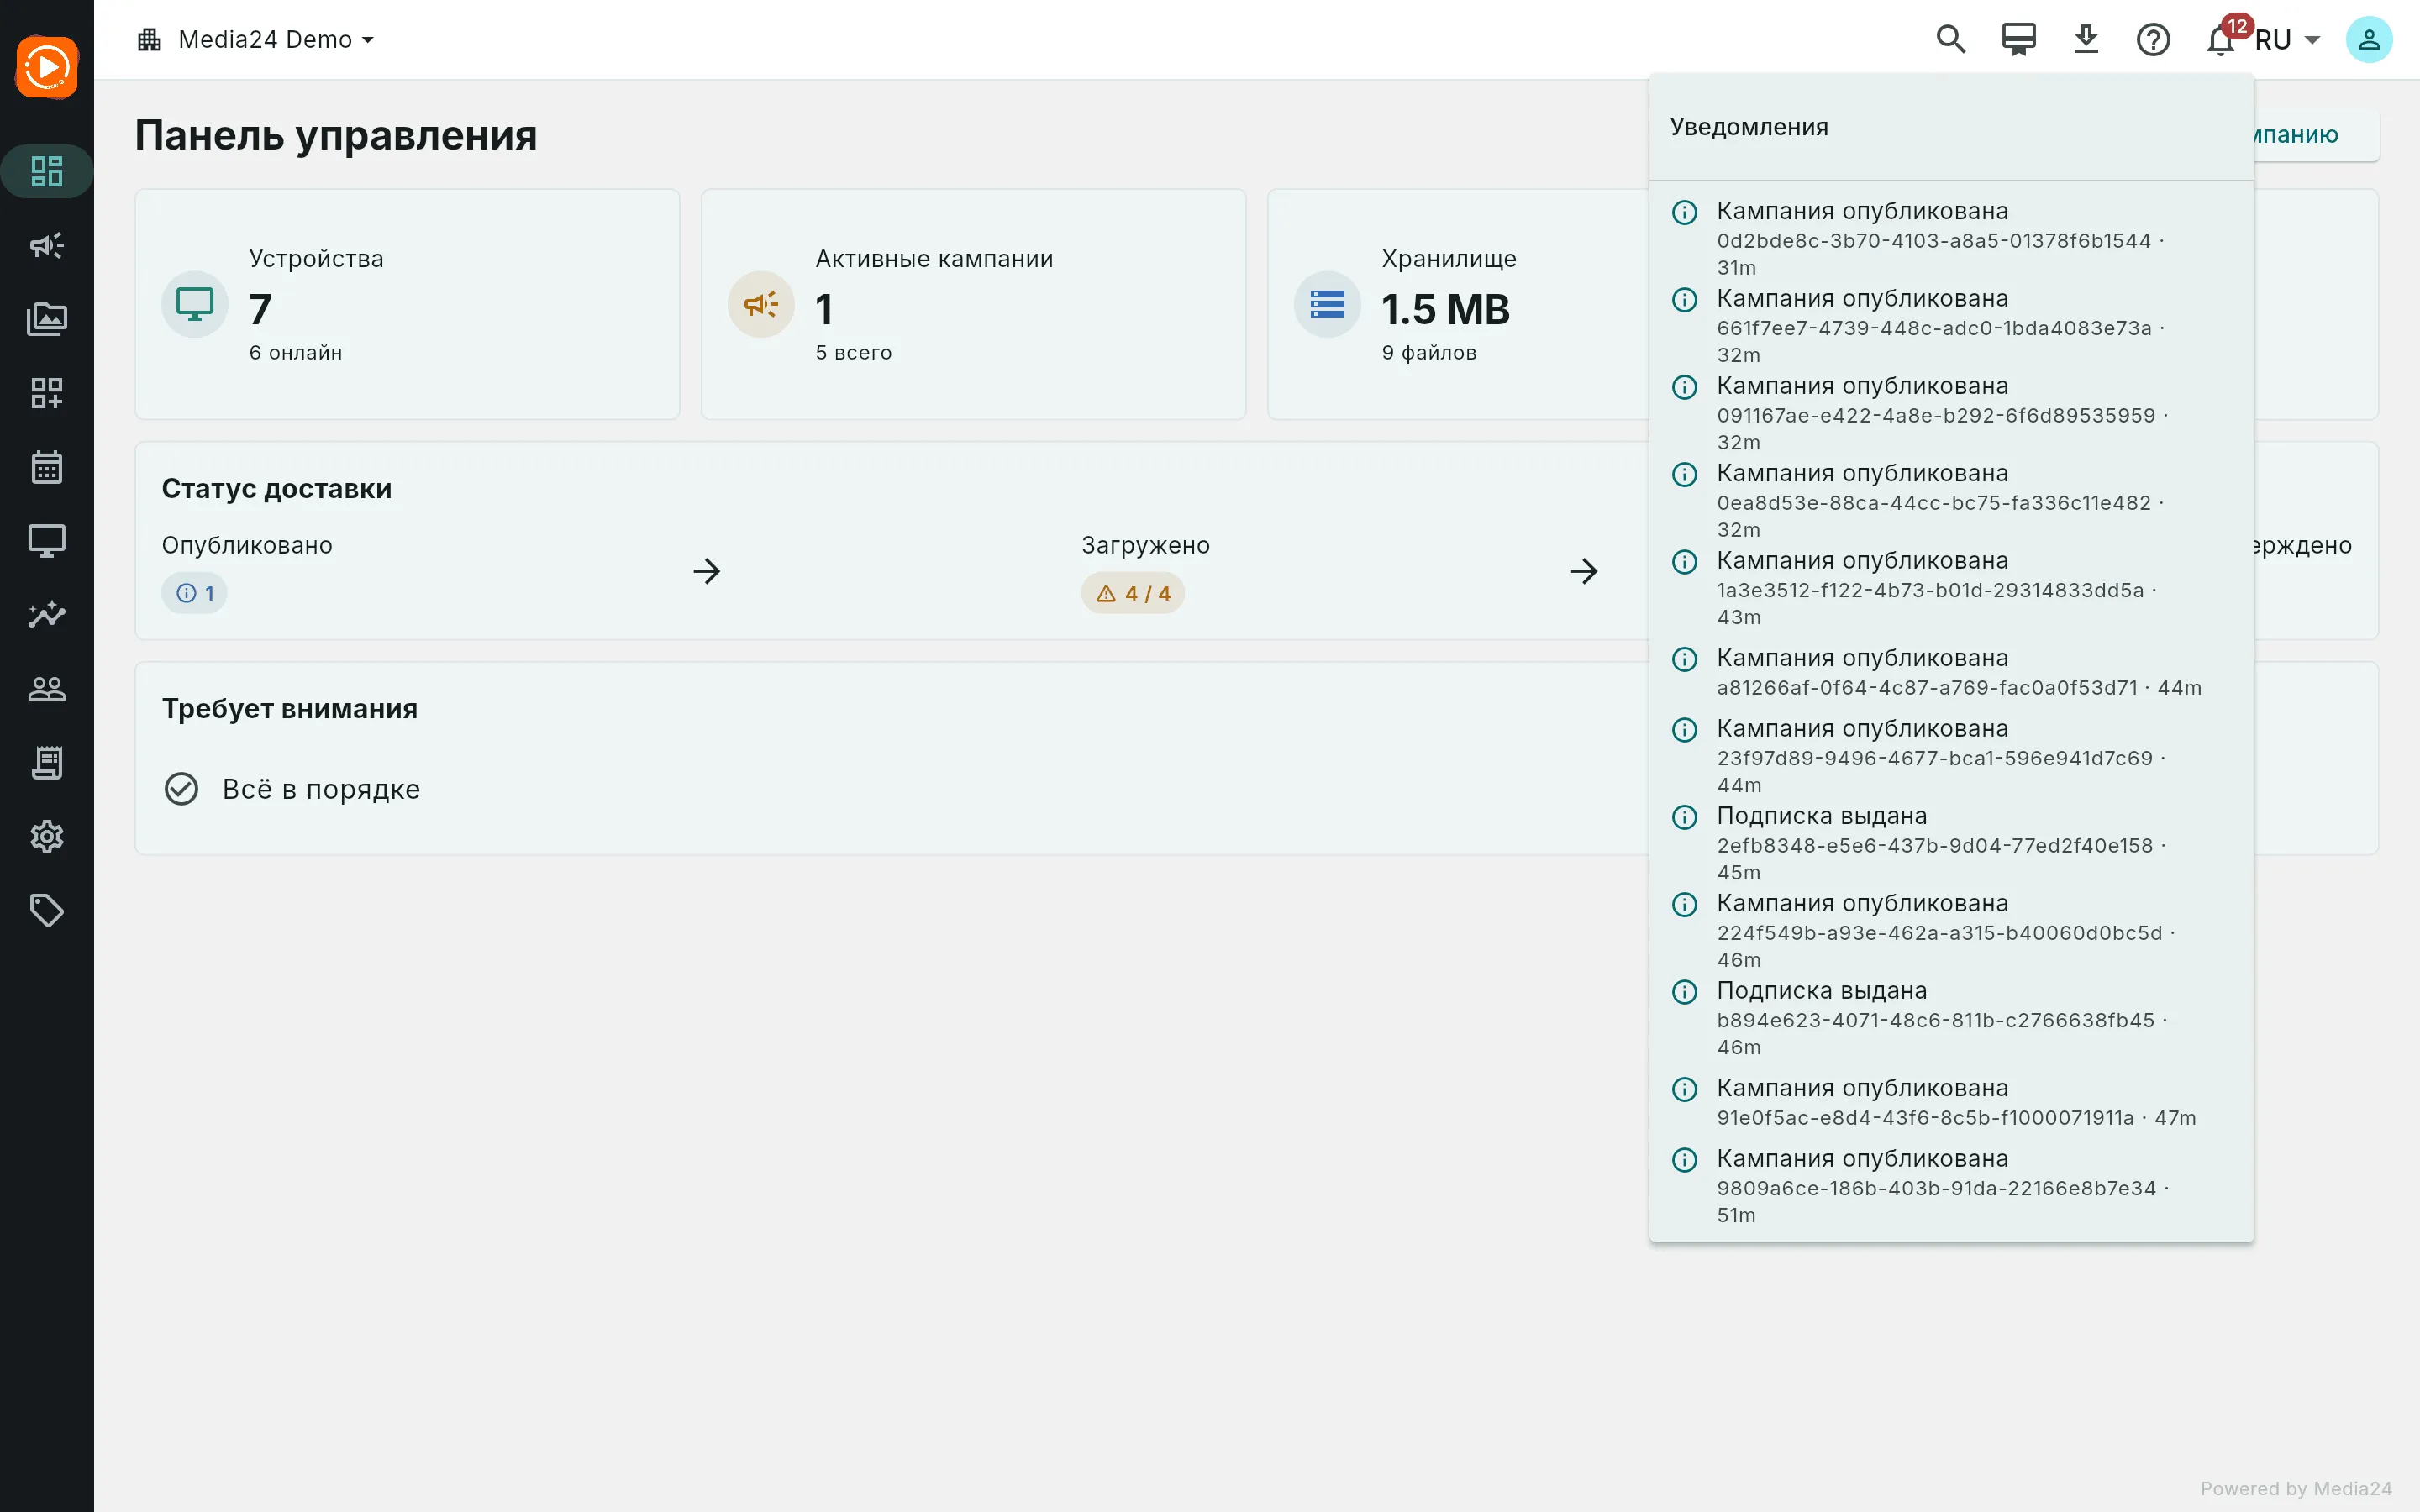Open notification 0d2bde8c campaign published
The height and width of the screenshot is (1512, 2420).
click(x=1950, y=238)
